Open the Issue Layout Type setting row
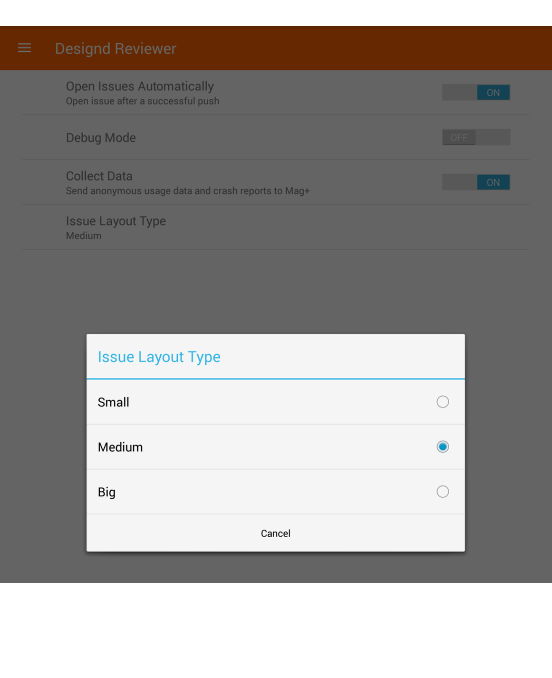Viewport: 552px width, 678px height. pos(276,227)
